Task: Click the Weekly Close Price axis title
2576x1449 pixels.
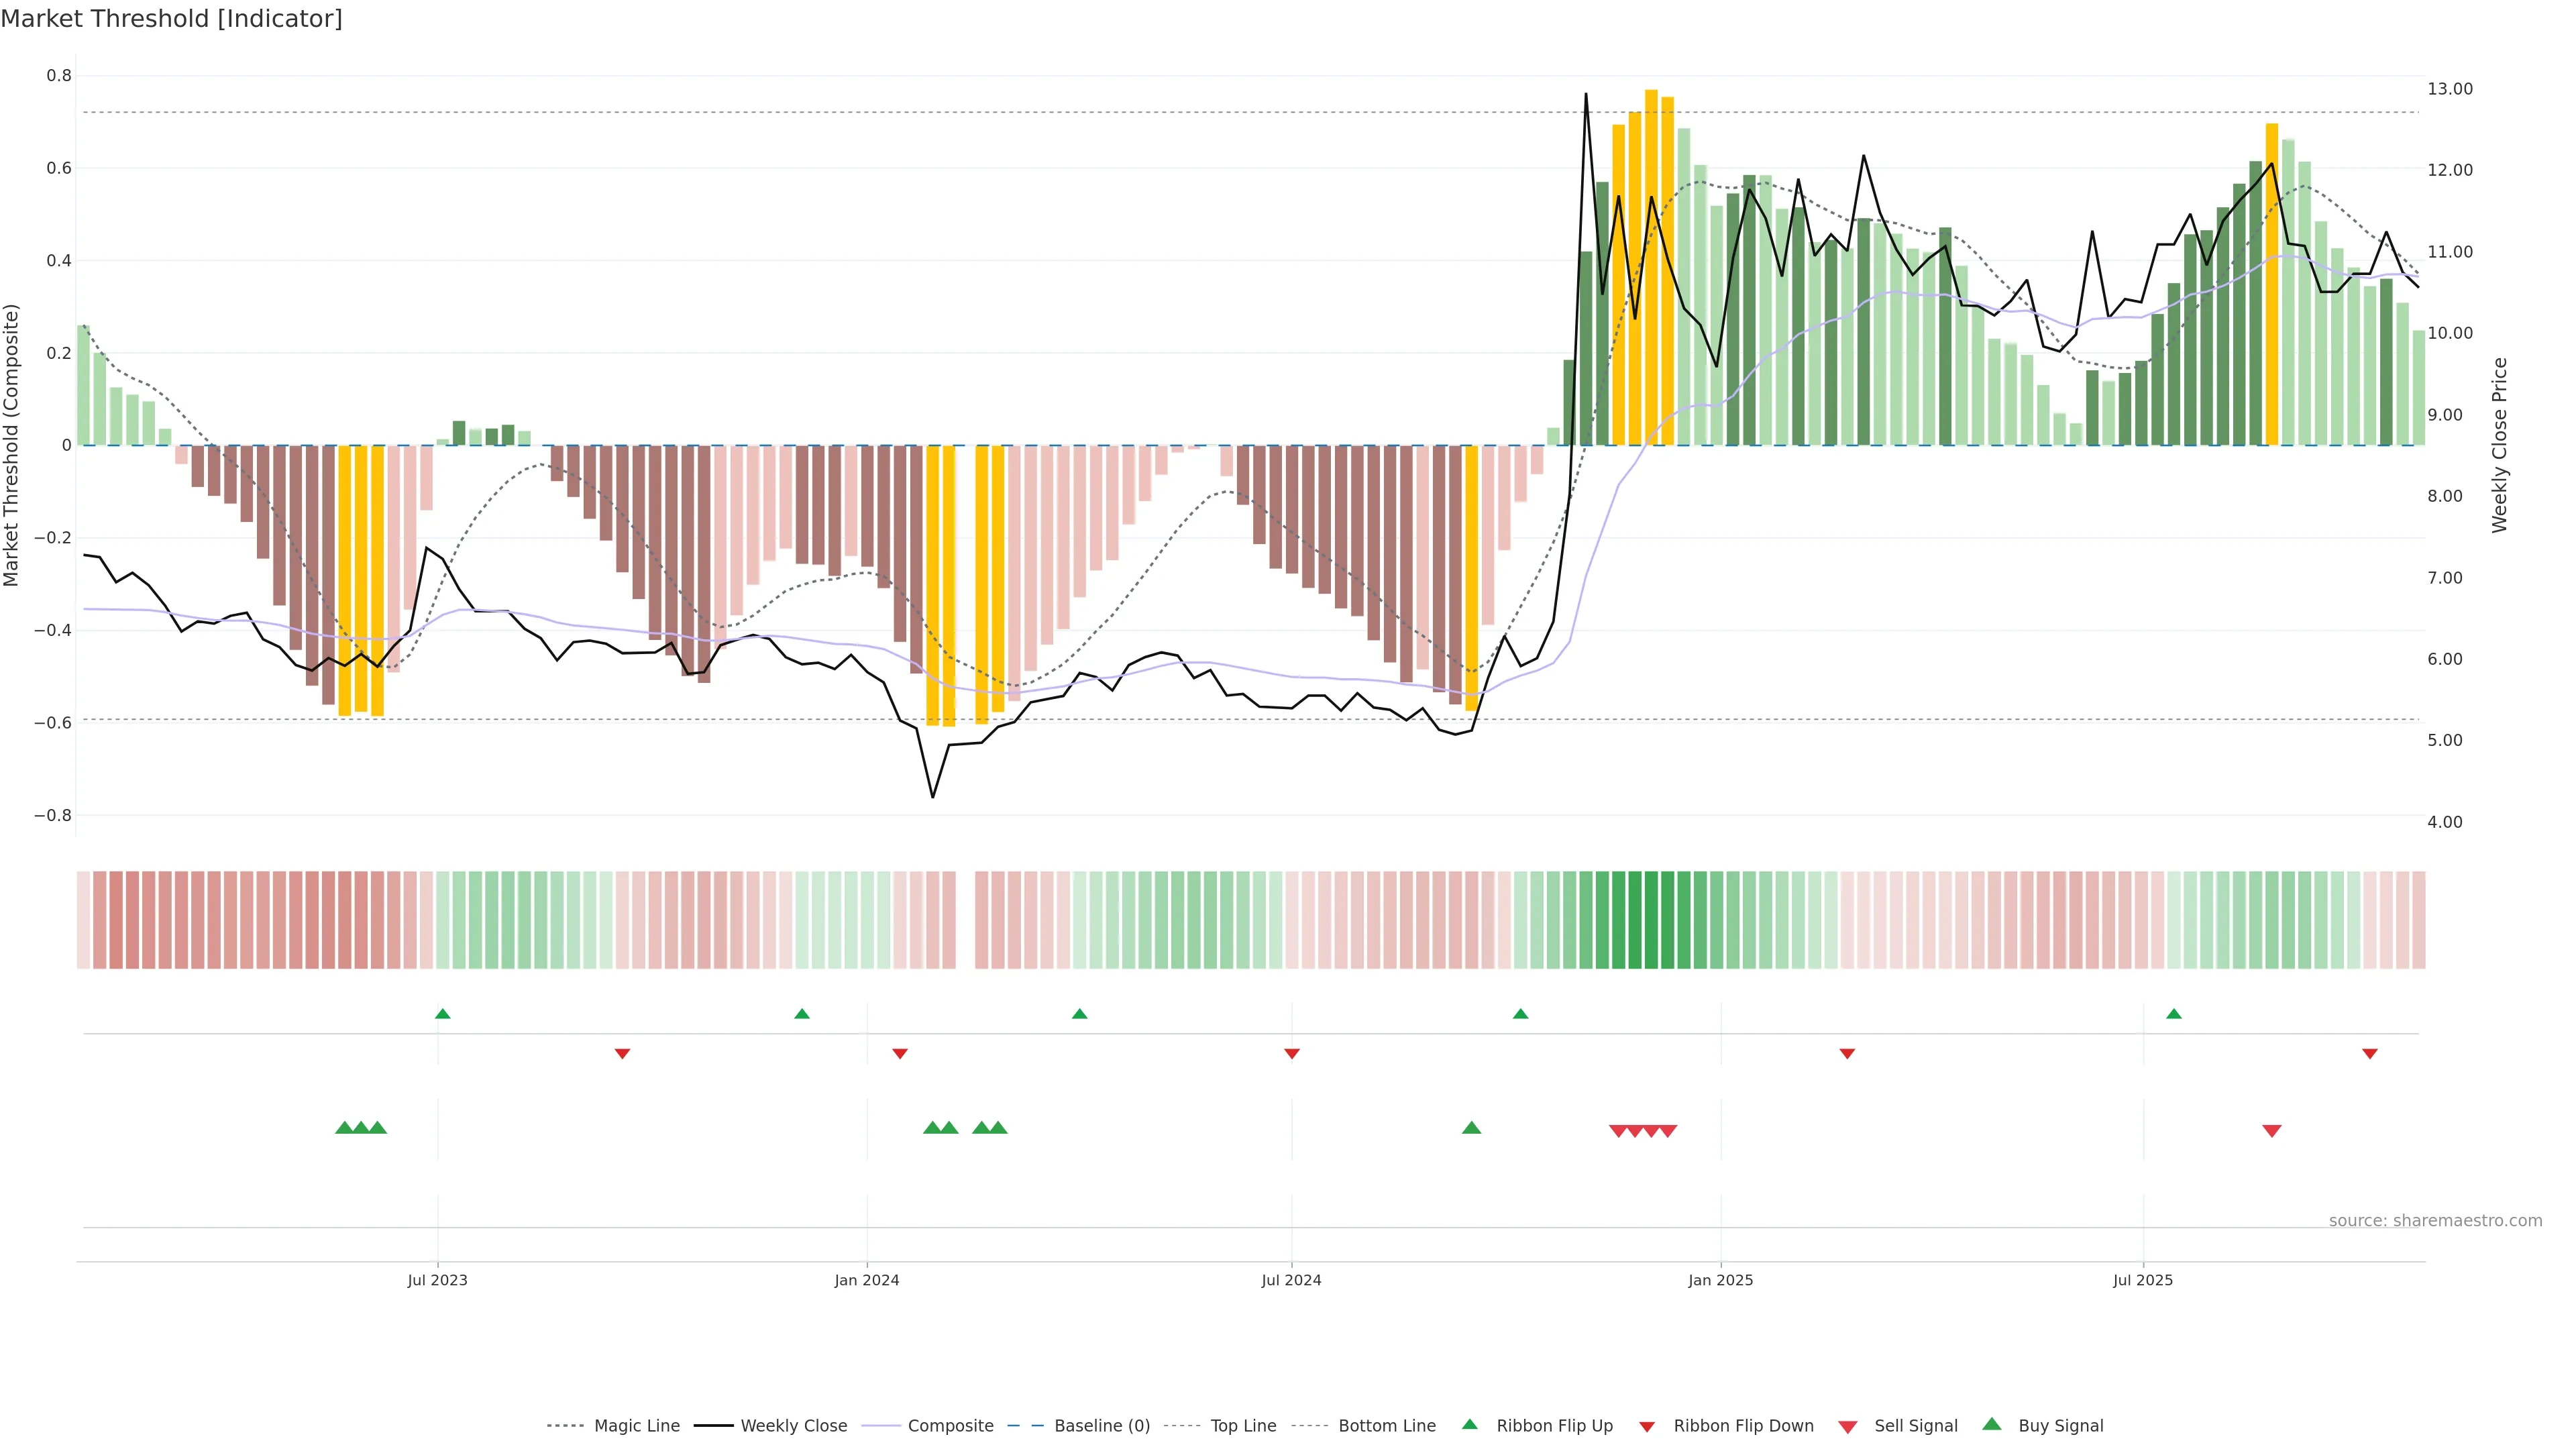Action: click(2499, 445)
